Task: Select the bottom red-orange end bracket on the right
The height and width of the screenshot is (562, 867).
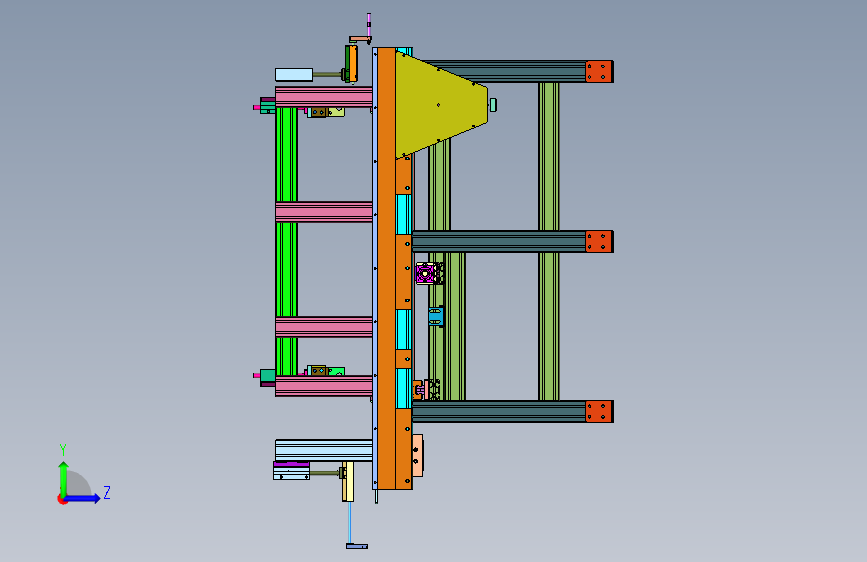Action: click(599, 412)
